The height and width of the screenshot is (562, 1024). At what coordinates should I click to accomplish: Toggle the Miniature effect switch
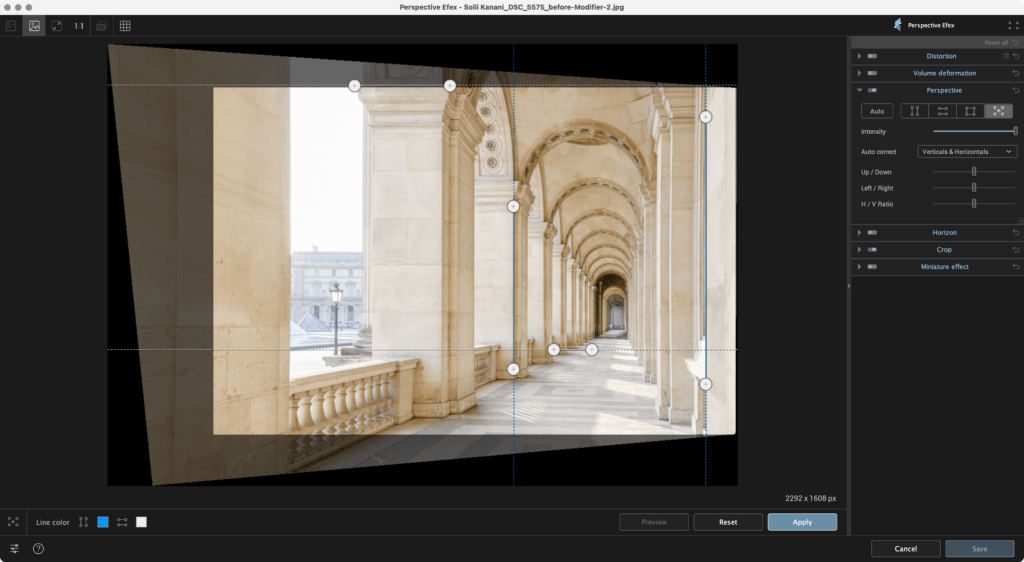872,266
